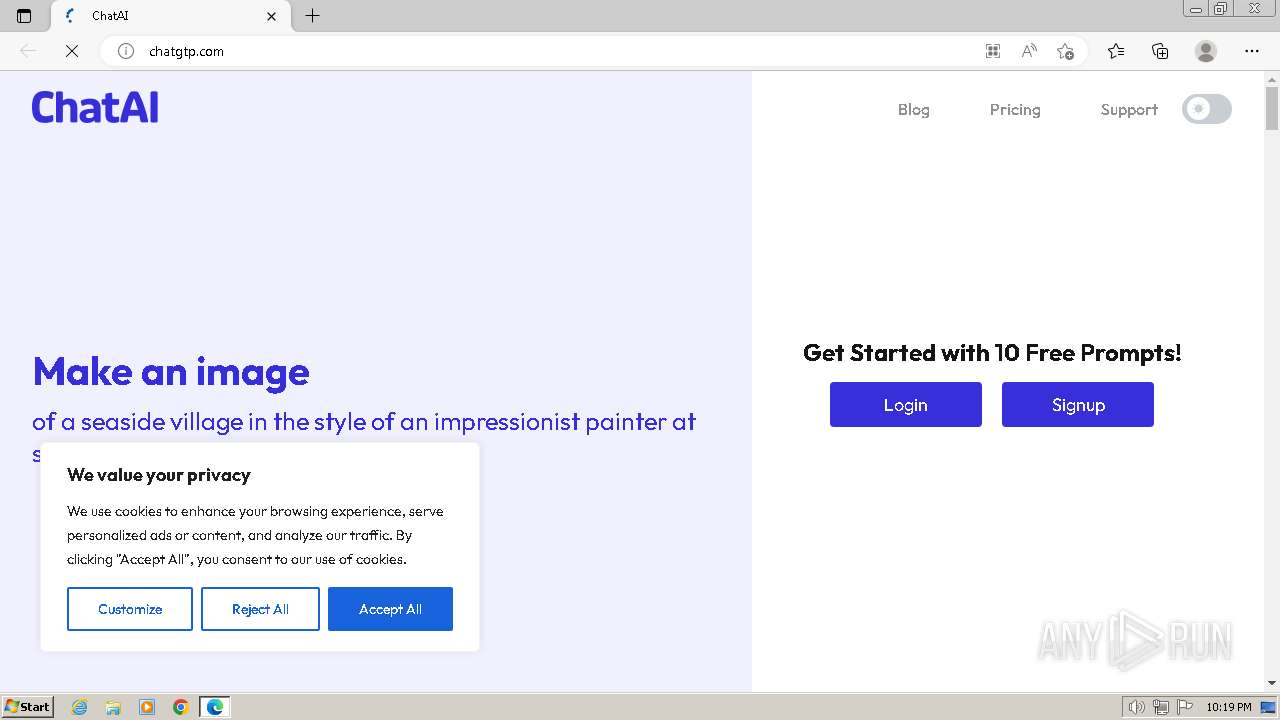Stop loading the page
The image size is (1280, 720).
[x=72, y=51]
